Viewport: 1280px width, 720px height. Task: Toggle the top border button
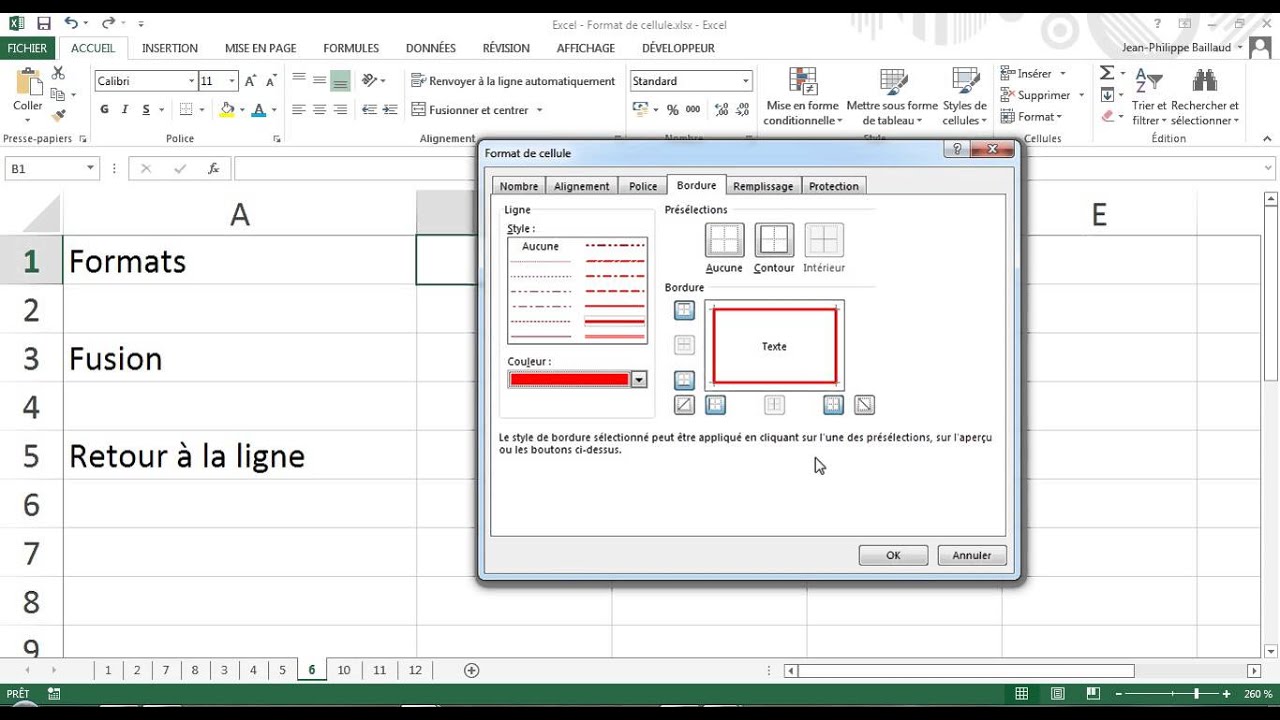point(684,311)
